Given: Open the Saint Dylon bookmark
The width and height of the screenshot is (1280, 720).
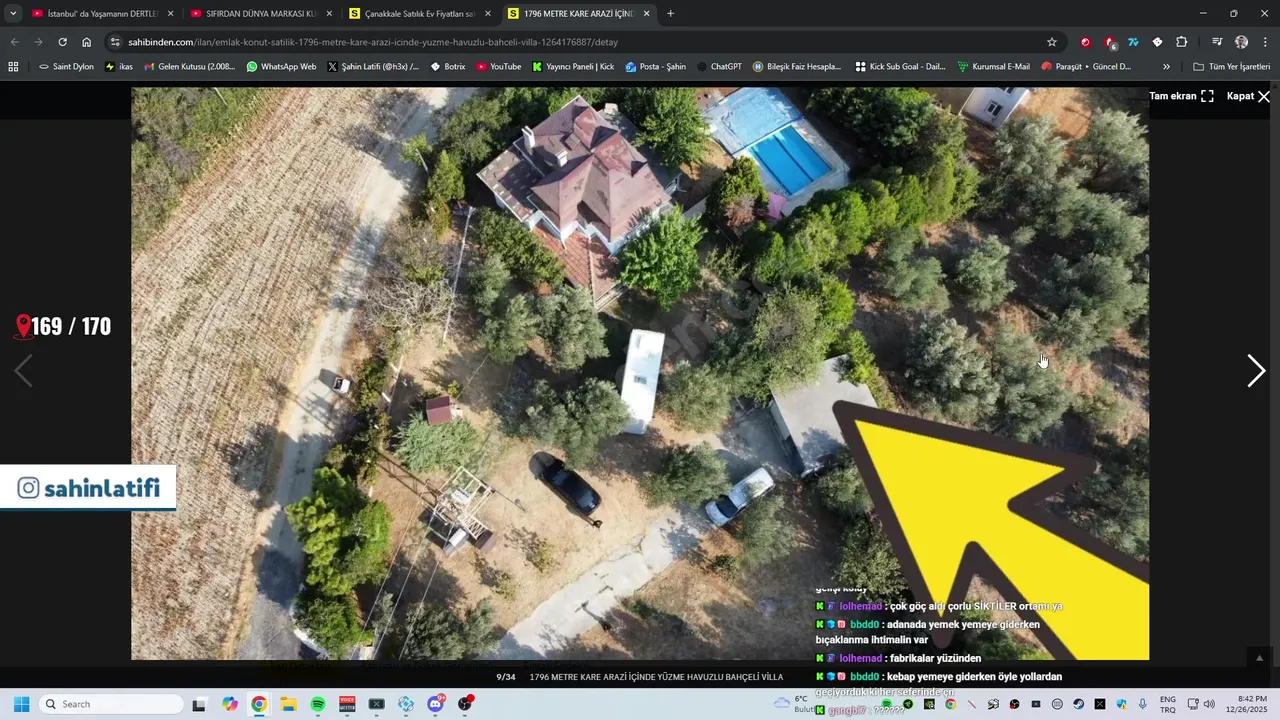Looking at the screenshot, I should 66,66.
